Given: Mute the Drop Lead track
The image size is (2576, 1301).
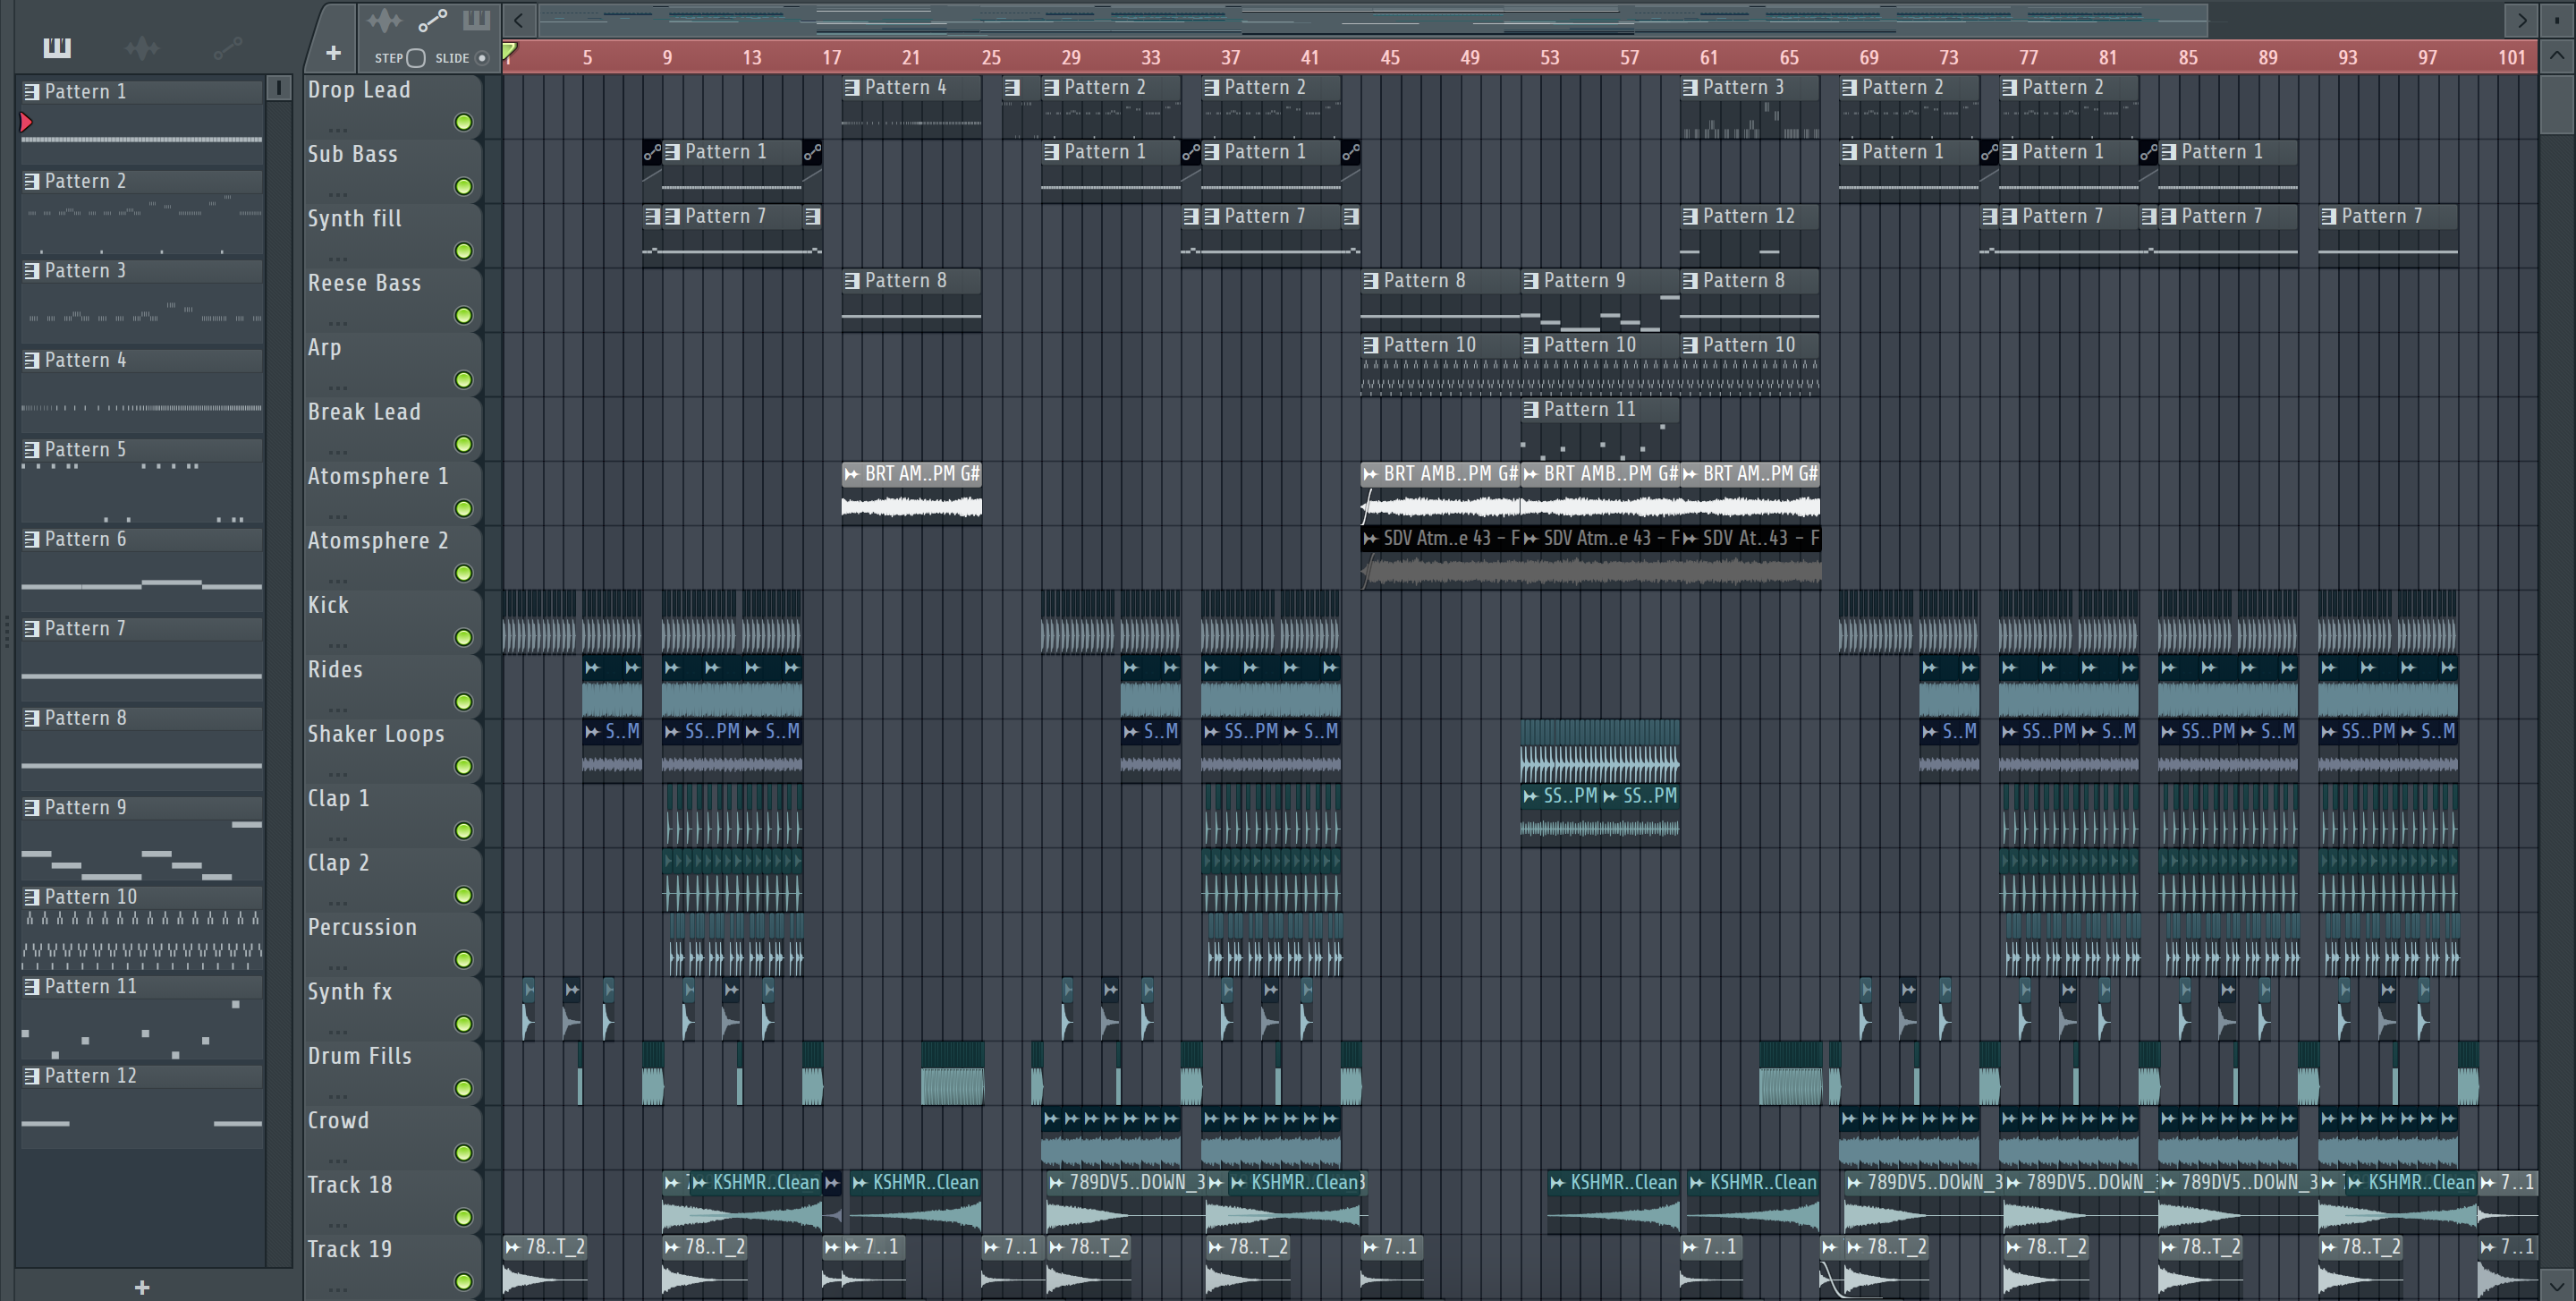Looking at the screenshot, I should tap(464, 122).
